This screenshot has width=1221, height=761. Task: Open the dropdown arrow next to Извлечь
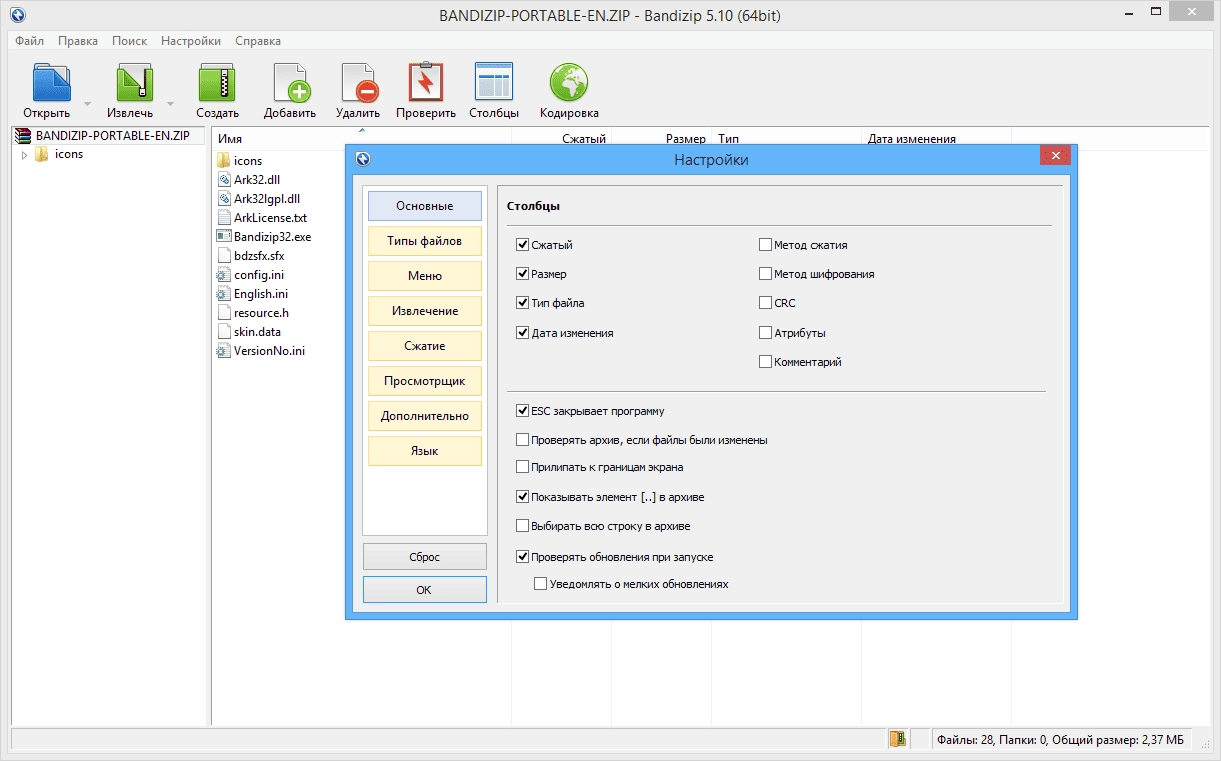pos(170,102)
